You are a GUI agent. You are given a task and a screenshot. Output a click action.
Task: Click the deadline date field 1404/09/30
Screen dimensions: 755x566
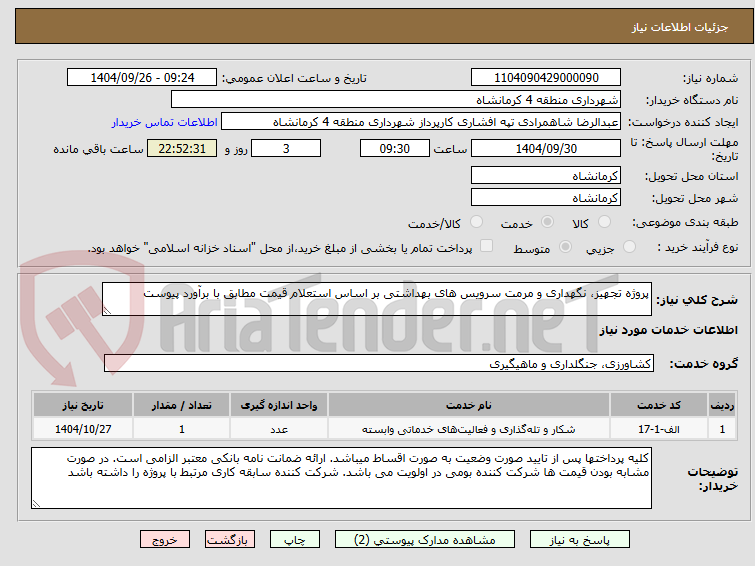[546, 148]
